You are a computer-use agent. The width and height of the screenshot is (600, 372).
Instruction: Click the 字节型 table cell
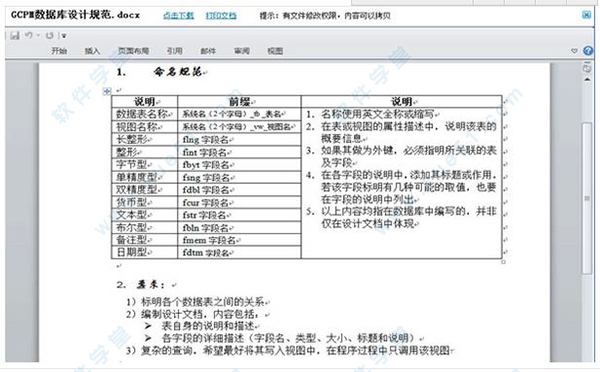[x=145, y=165]
